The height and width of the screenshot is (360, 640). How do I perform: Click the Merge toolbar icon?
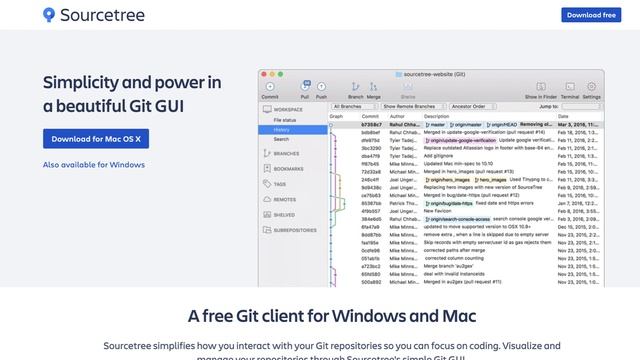373,87
